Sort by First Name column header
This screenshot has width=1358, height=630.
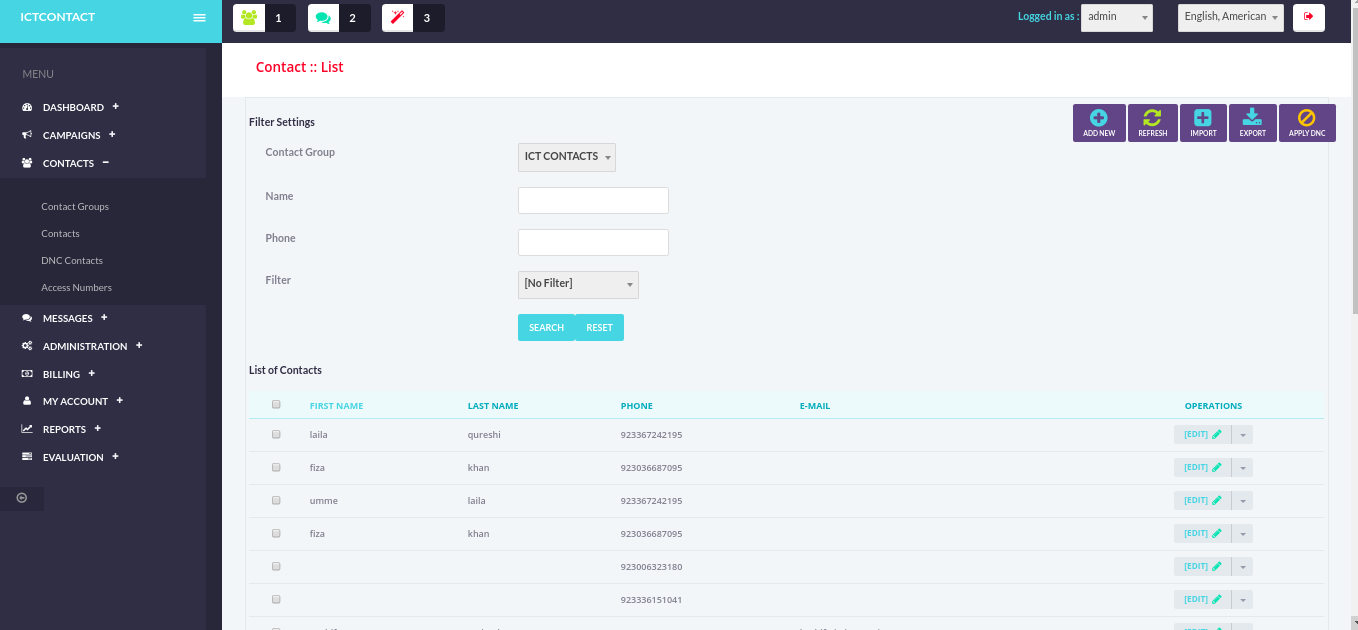[336, 406]
